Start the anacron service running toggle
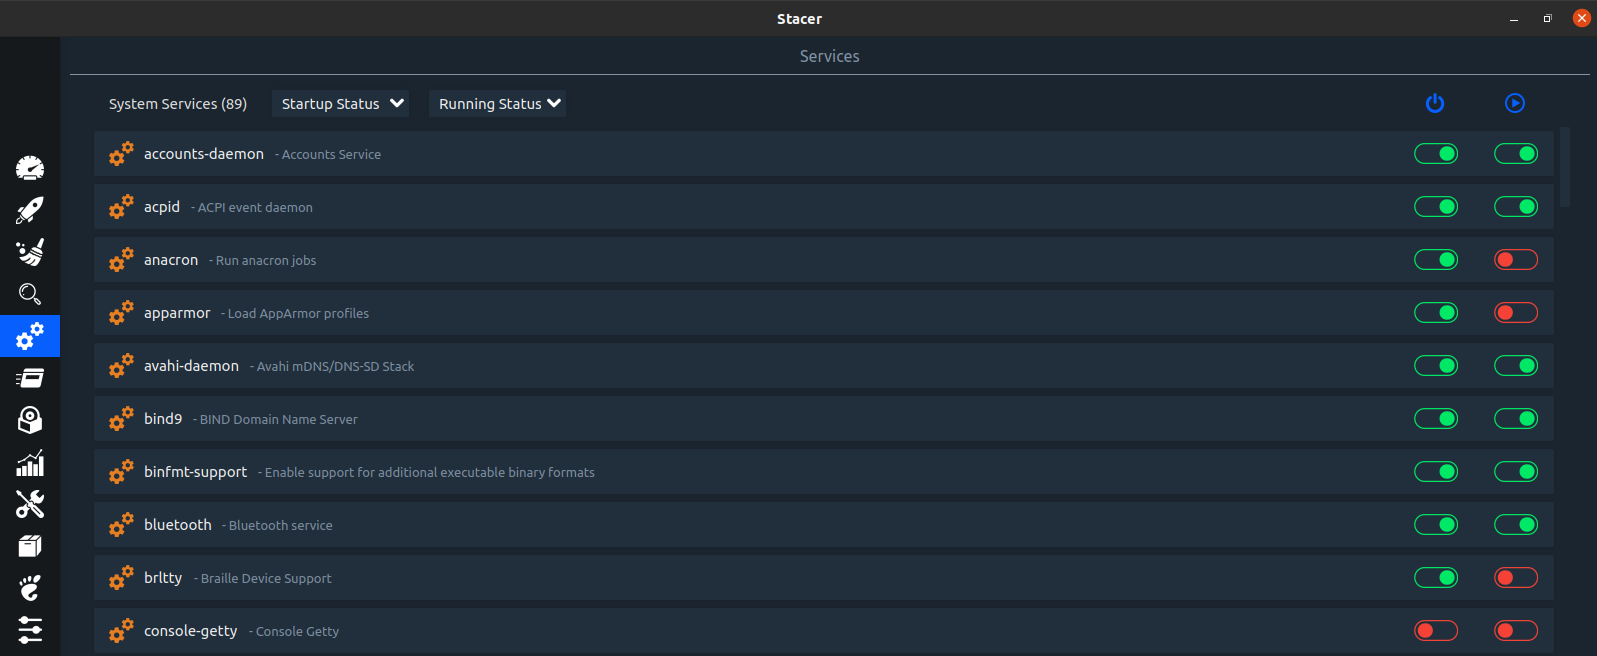The width and height of the screenshot is (1597, 656). tap(1516, 260)
